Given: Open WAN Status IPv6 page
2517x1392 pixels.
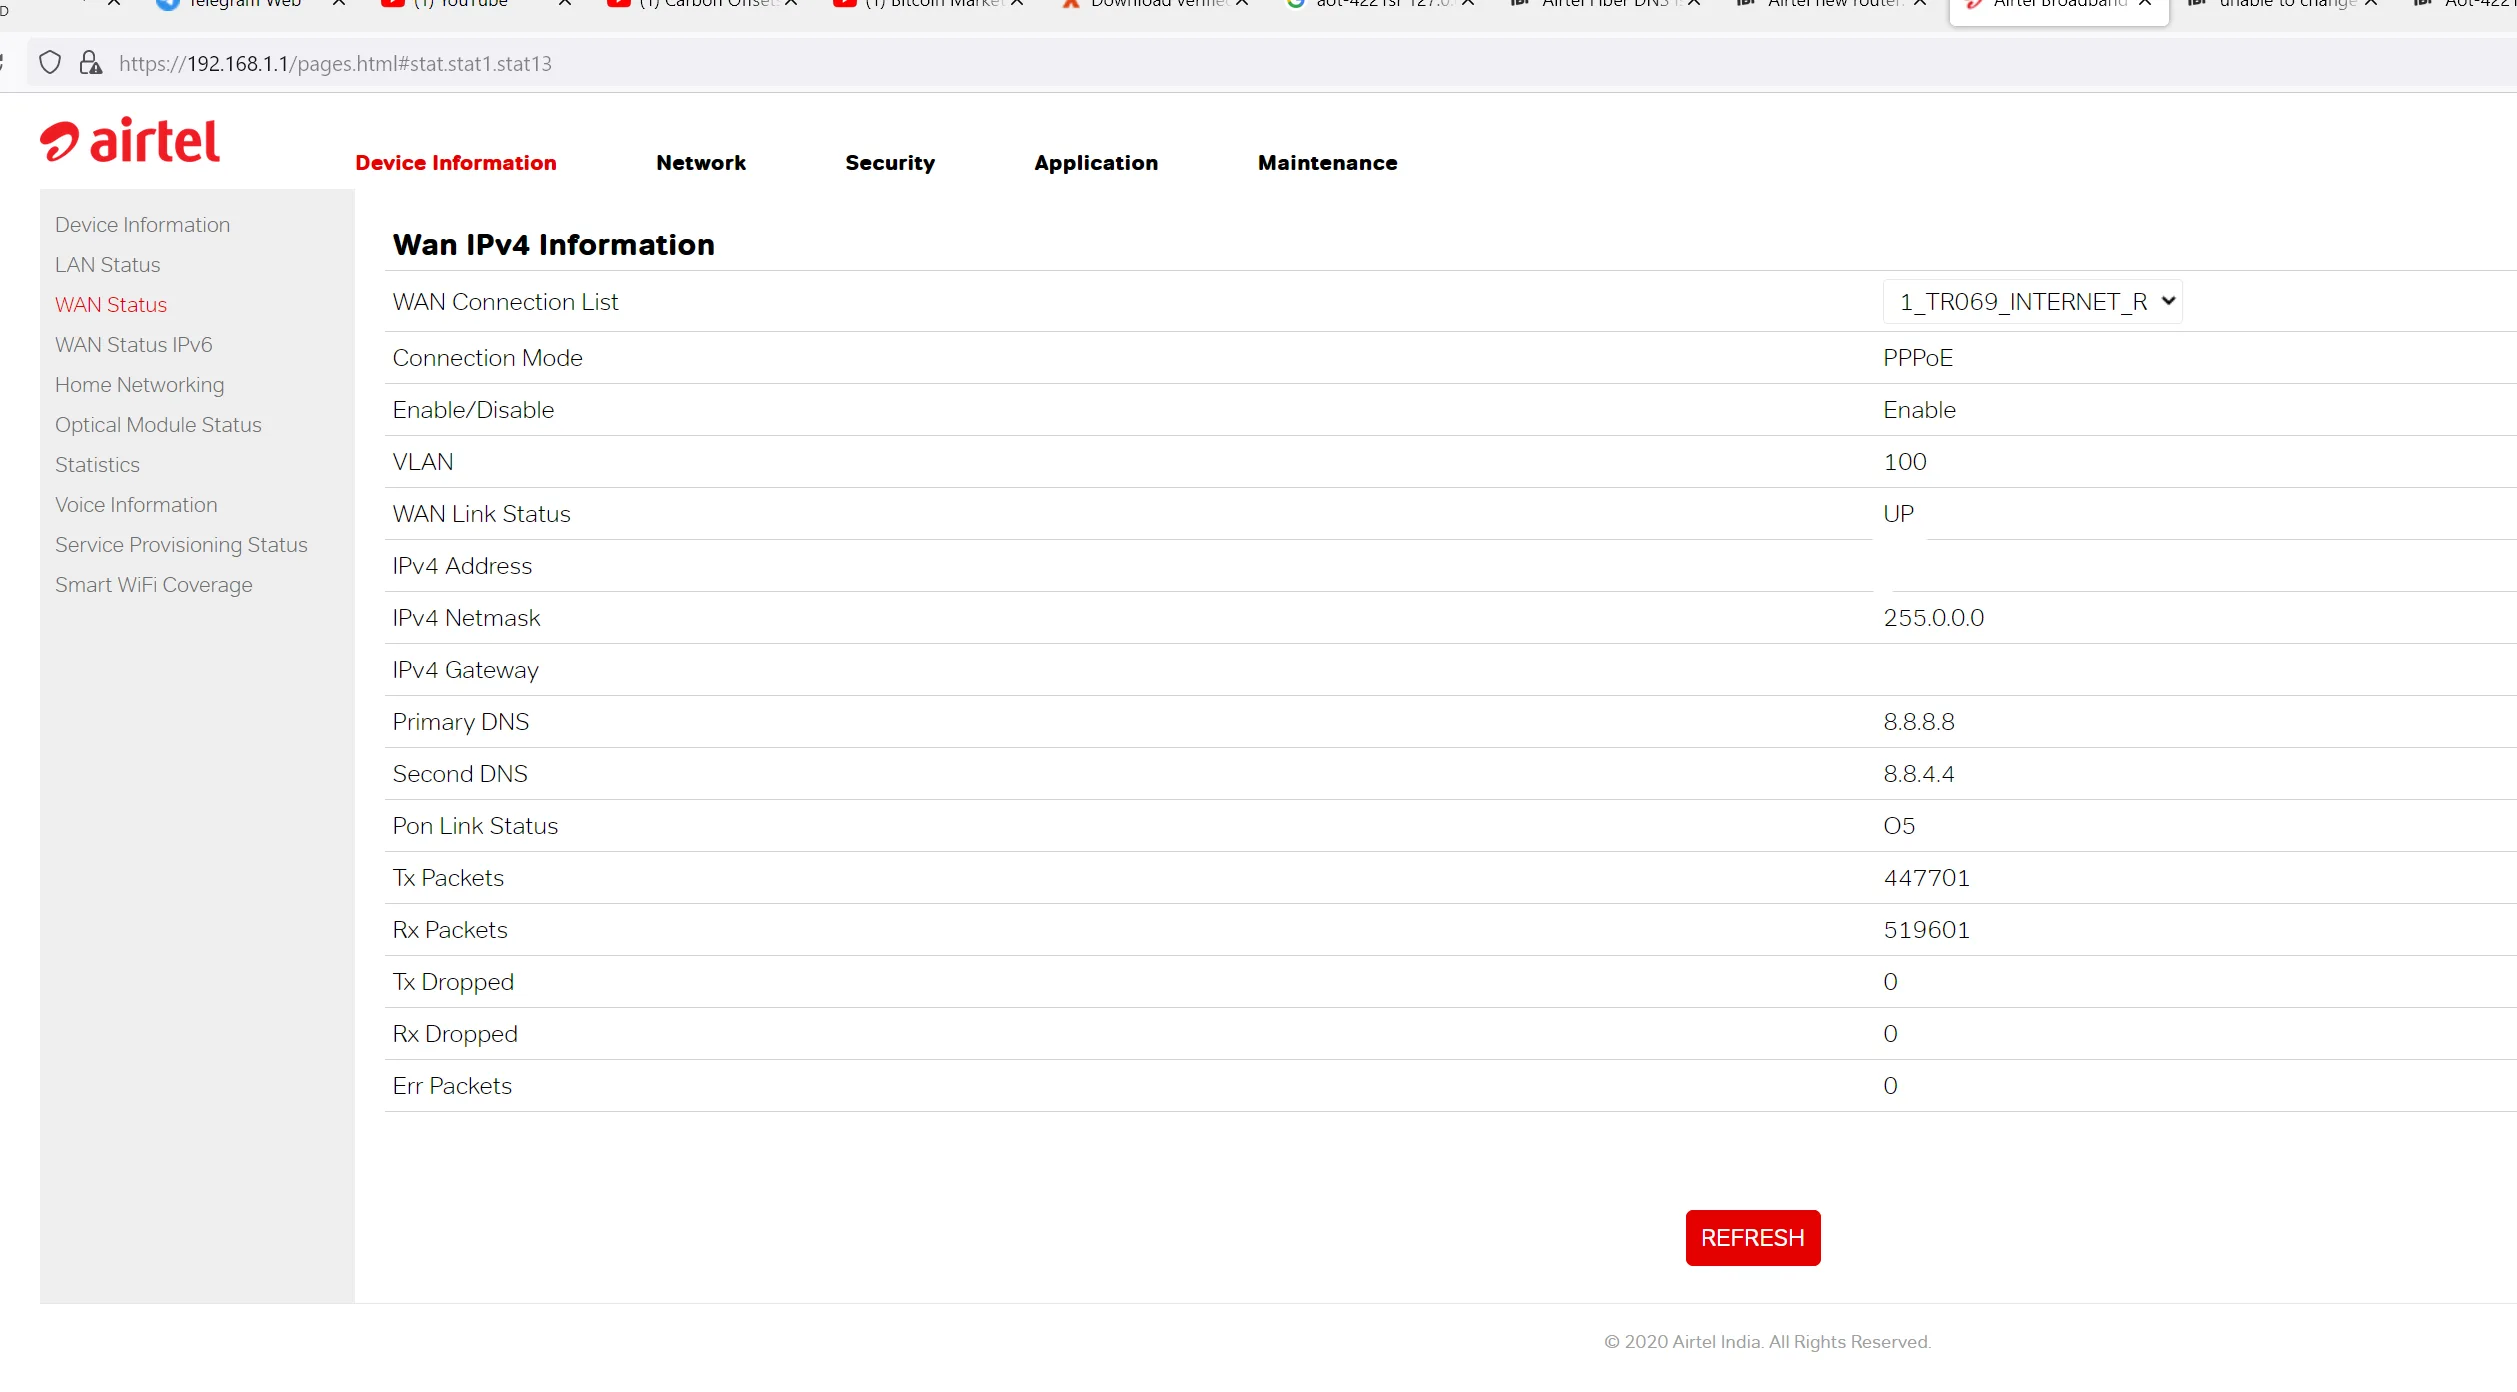Looking at the screenshot, I should click(134, 343).
